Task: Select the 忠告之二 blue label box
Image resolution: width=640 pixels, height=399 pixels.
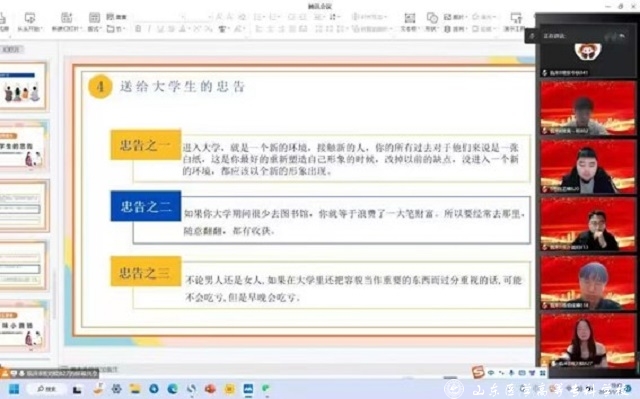Action: [146, 206]
